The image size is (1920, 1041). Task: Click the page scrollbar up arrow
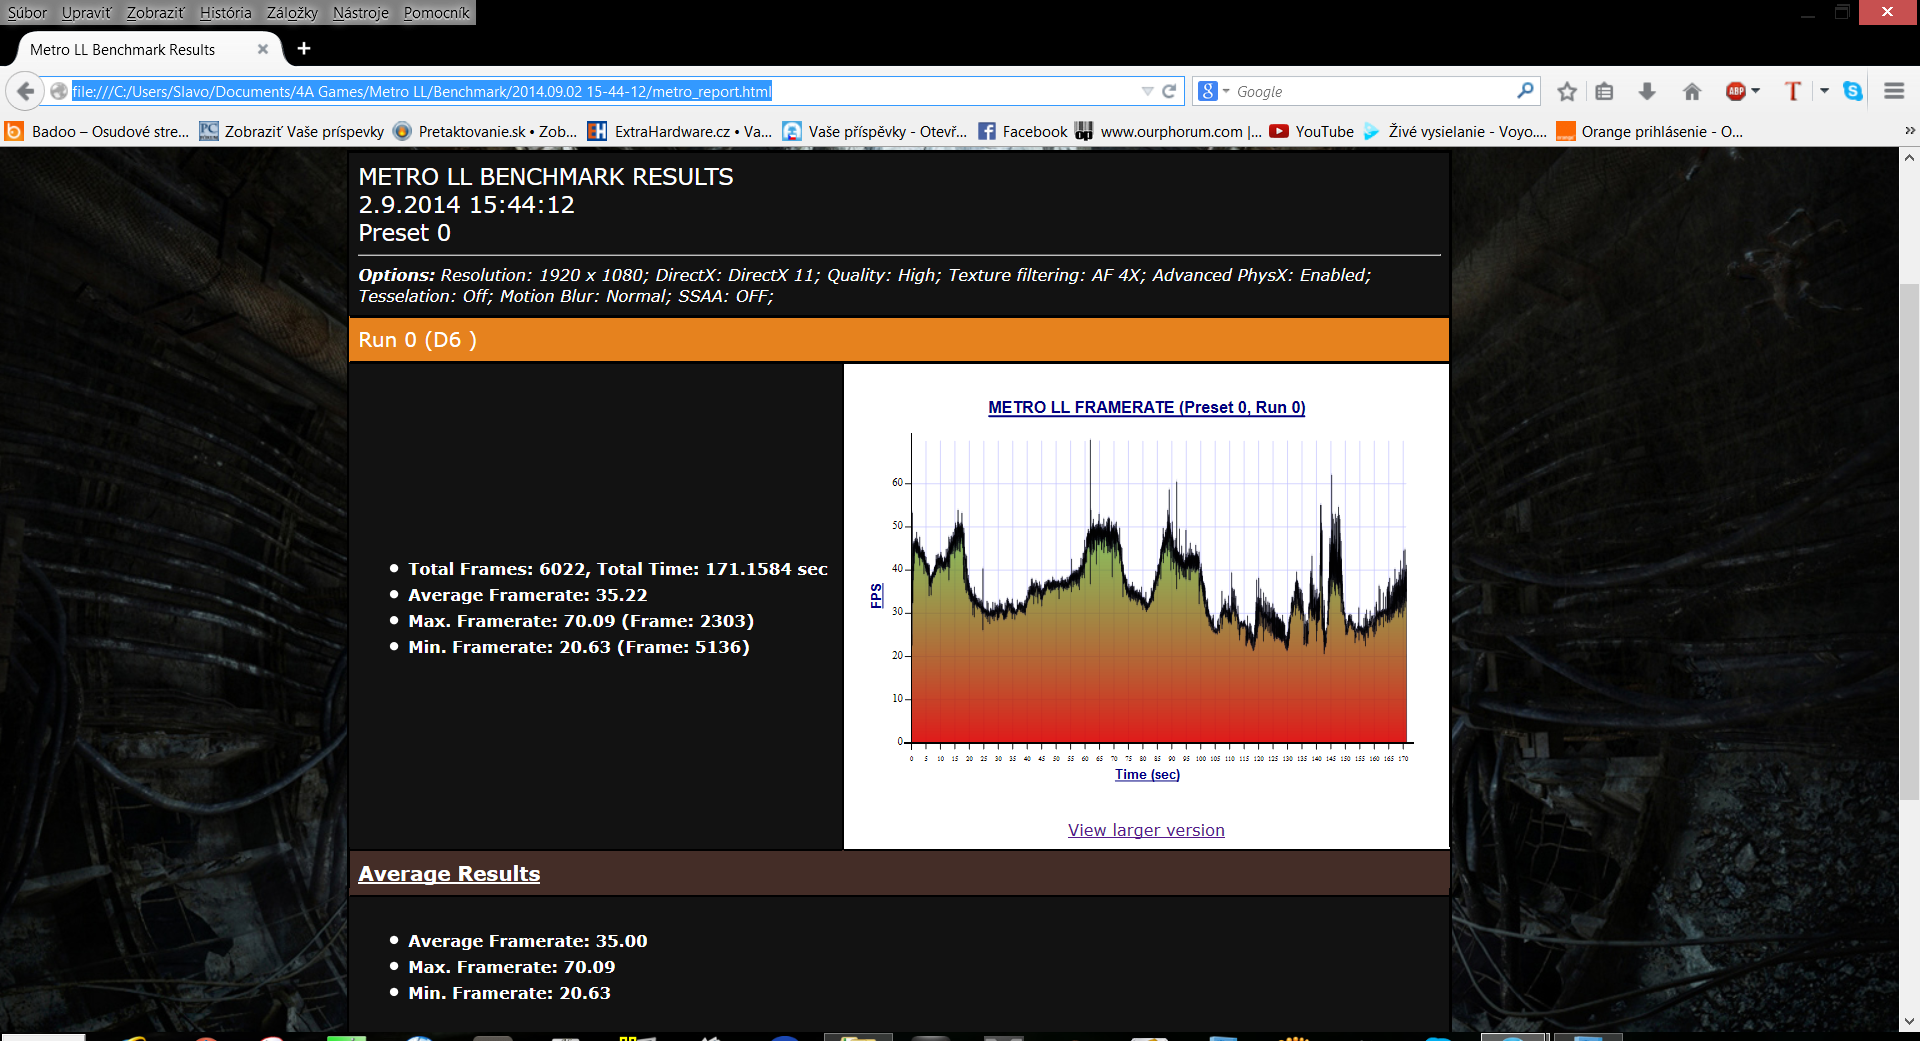(1909, 158)
